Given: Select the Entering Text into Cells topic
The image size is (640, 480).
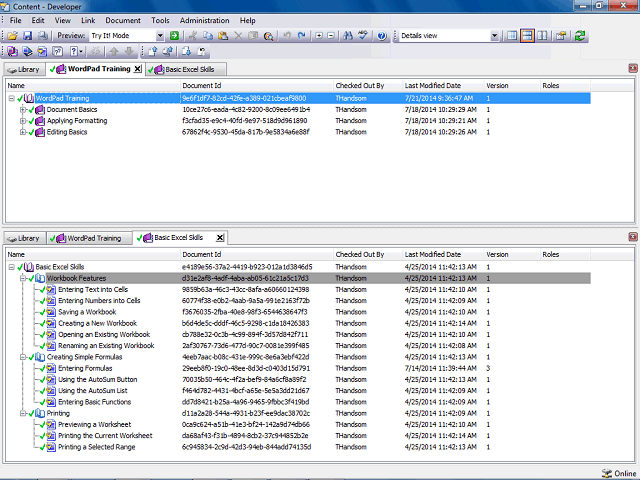Looking at the screenshot, I should pyautogui.click(x=93, y=290).
